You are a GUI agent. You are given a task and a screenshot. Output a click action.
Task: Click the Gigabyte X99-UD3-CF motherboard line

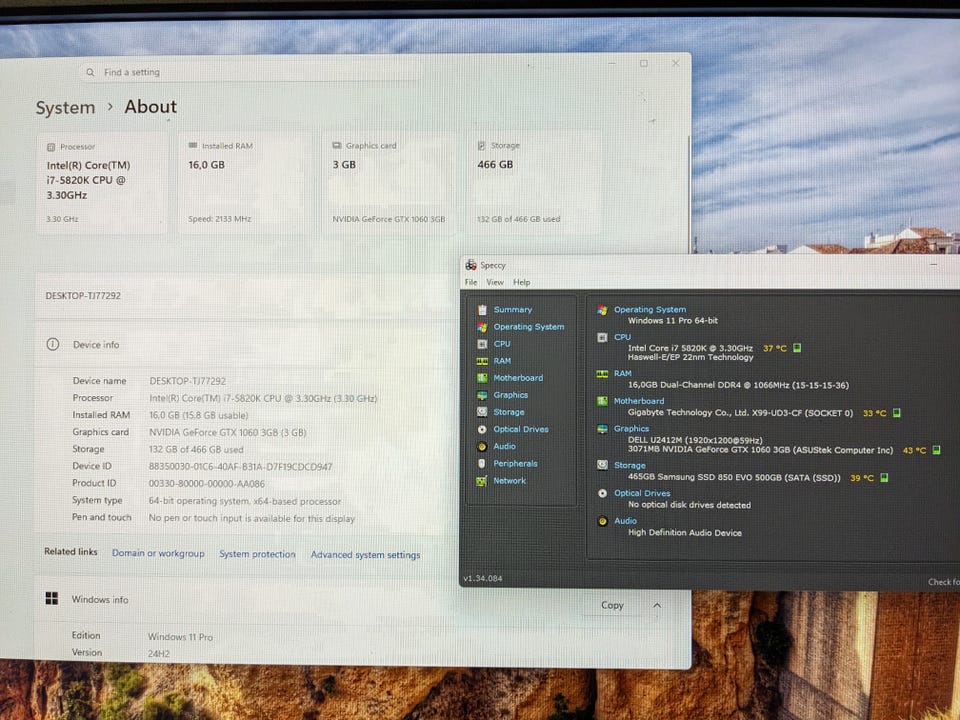pyautogui.click(x=740, y=413)
